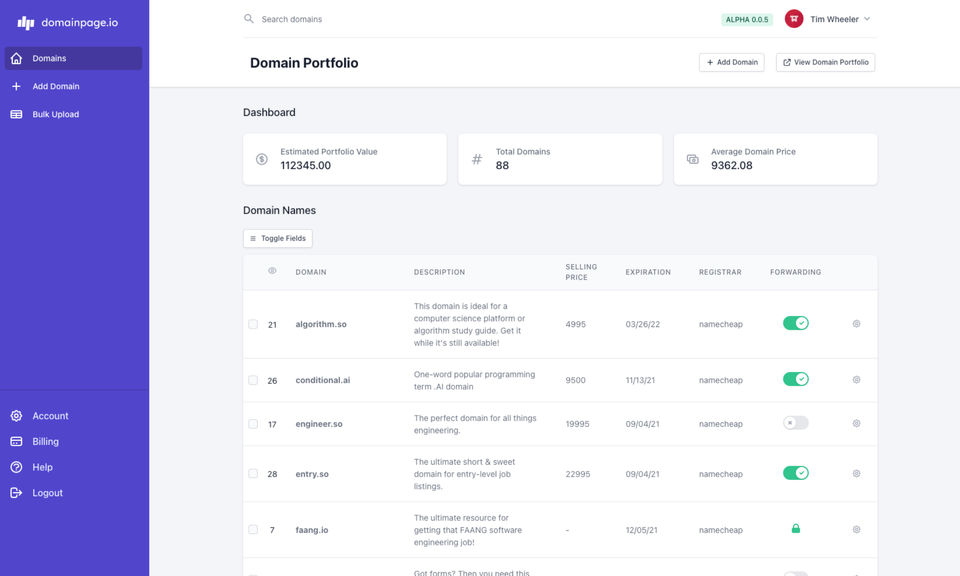Click the Billing card icon

[17, 441]
